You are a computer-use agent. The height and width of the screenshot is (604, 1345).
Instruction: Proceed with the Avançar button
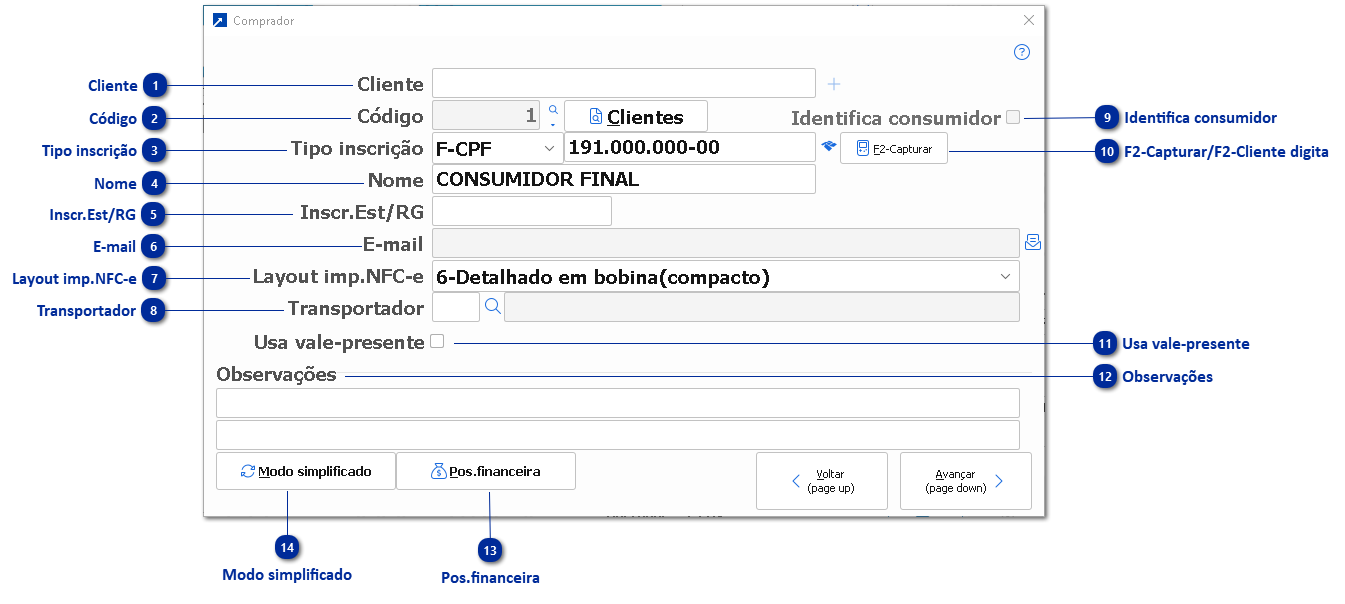click(965, 481)
